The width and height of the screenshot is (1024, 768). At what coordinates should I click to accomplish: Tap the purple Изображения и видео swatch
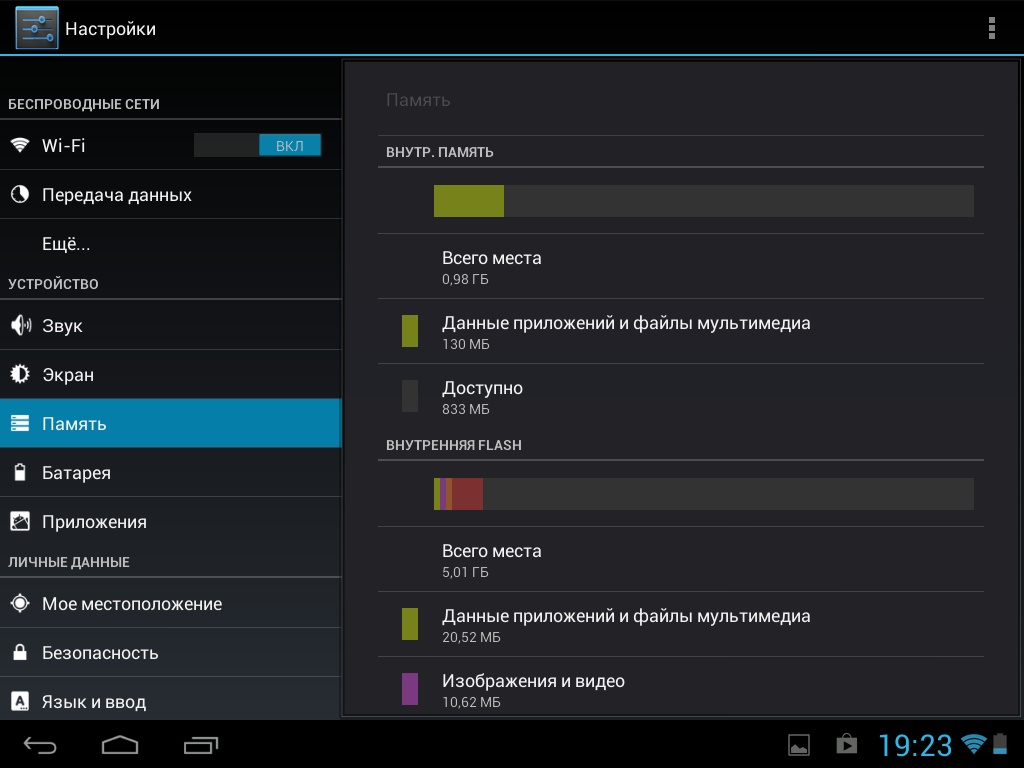(x=410, y=689)
